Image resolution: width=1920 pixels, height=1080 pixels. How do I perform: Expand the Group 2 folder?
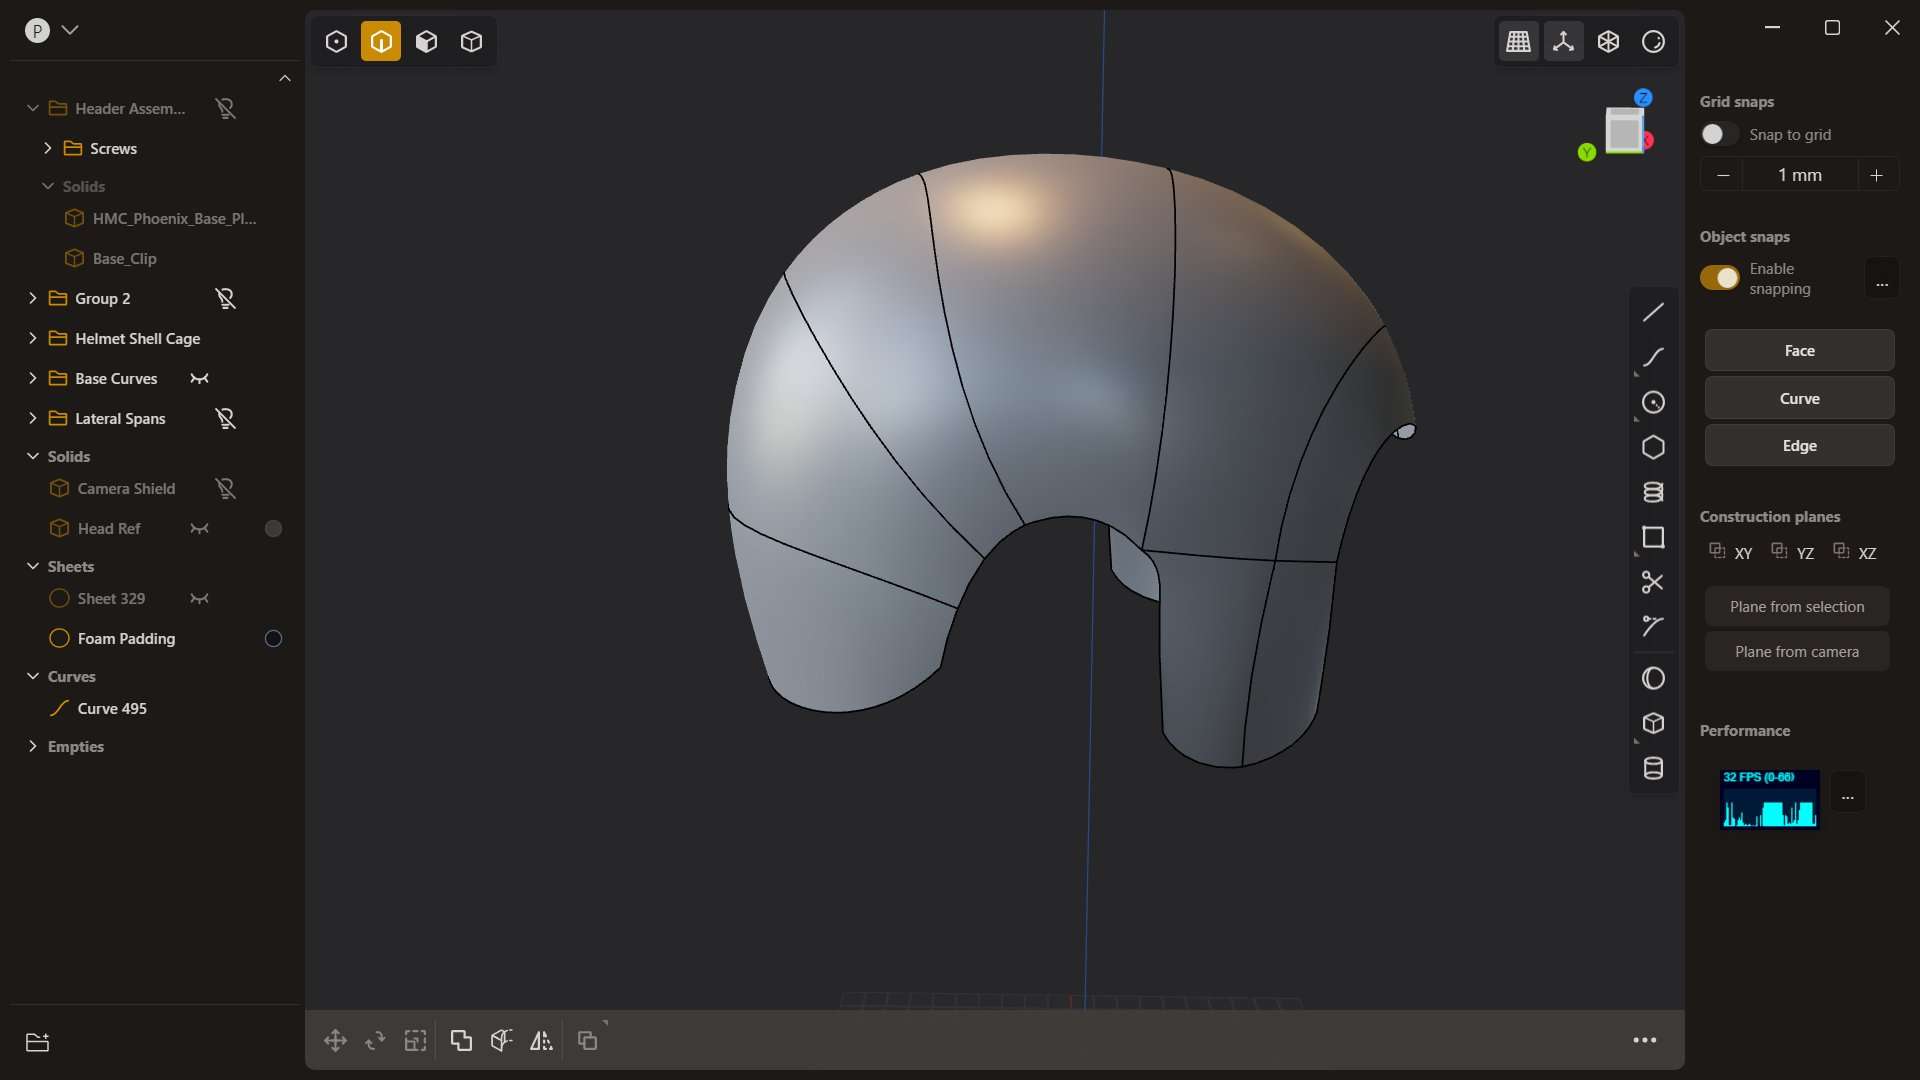click(32, 298)
